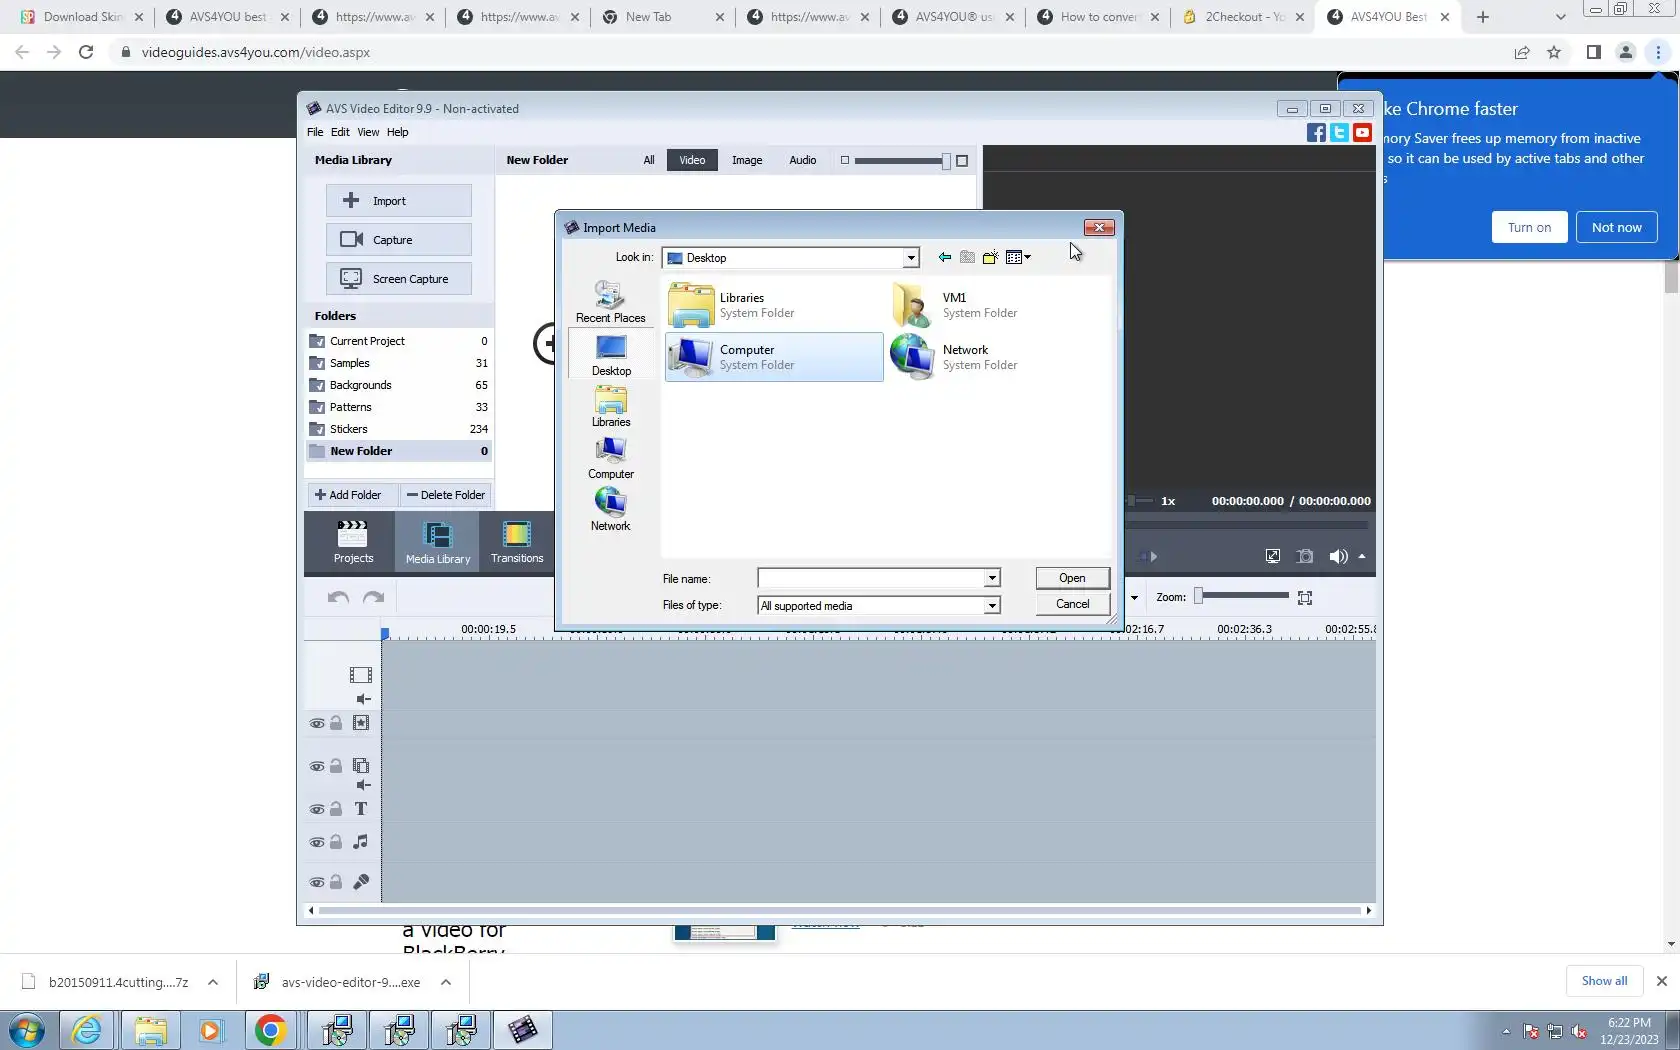Open the Help menu in AVS Video Editor

point(397,132)
